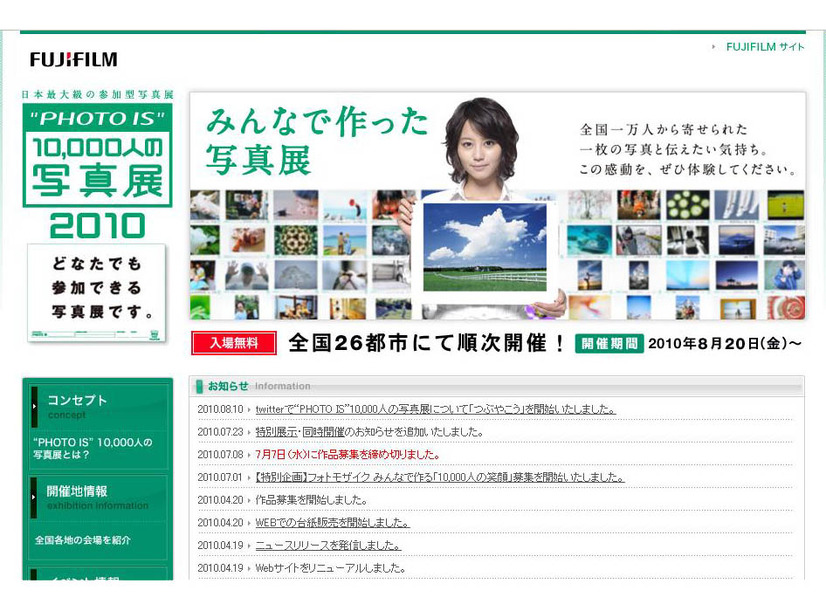This screenshot has width=826, height=611.
Task: Open the 【特別企画】フォトモザイク news link
Action: pos(439,477)
